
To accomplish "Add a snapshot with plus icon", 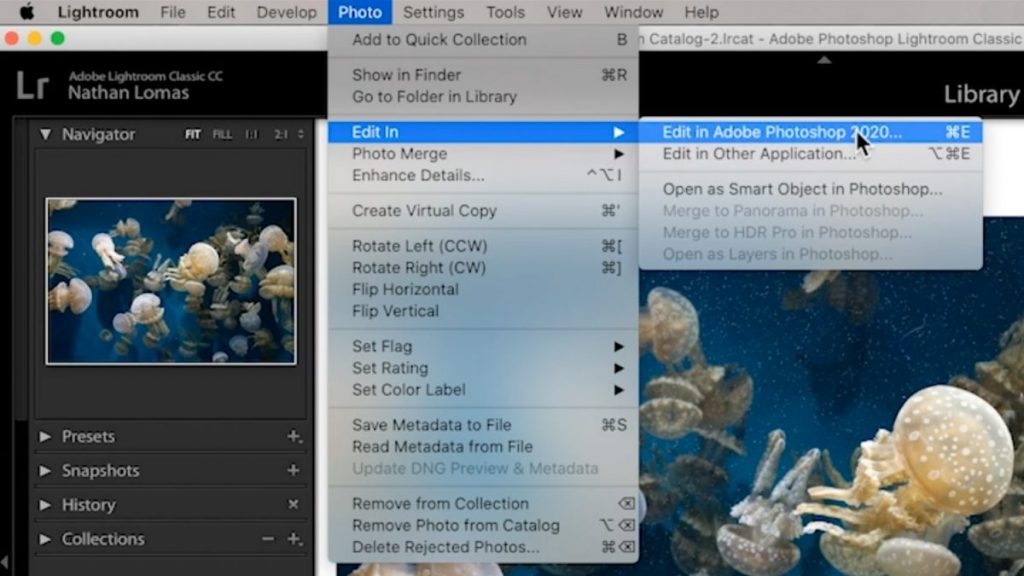I will (293, 470).
